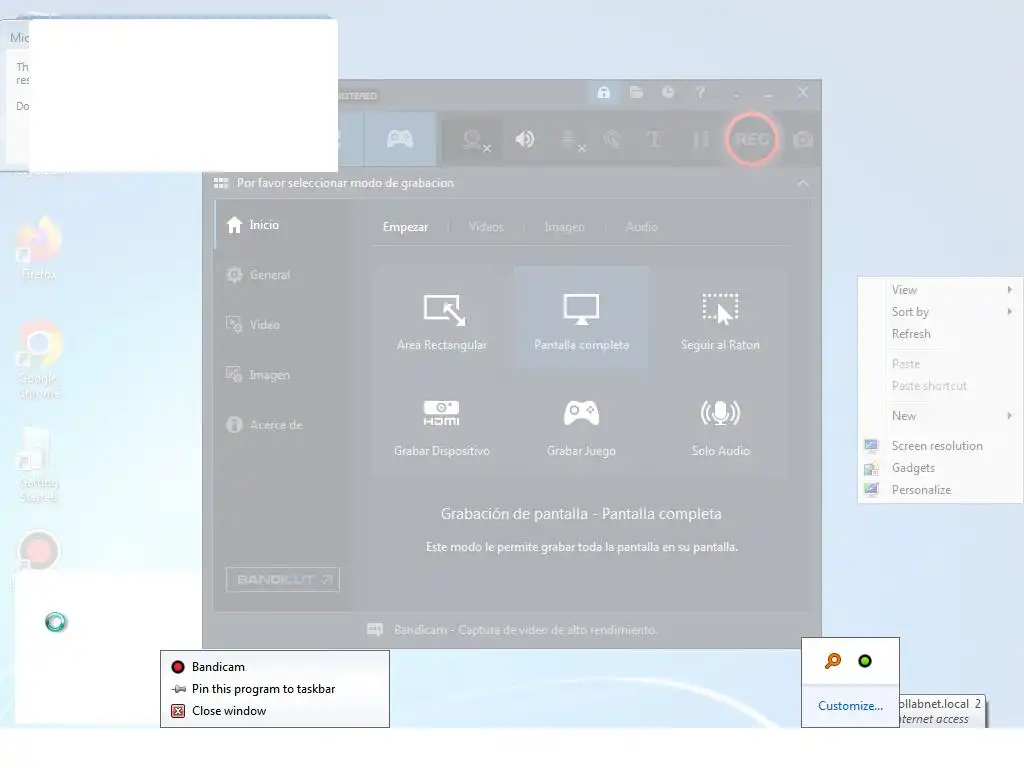The width and height of the screenshot is (1024, 768).
Task: Click the grid icon beside 'Por favor seleccionar'
Action: pos(221,183)
